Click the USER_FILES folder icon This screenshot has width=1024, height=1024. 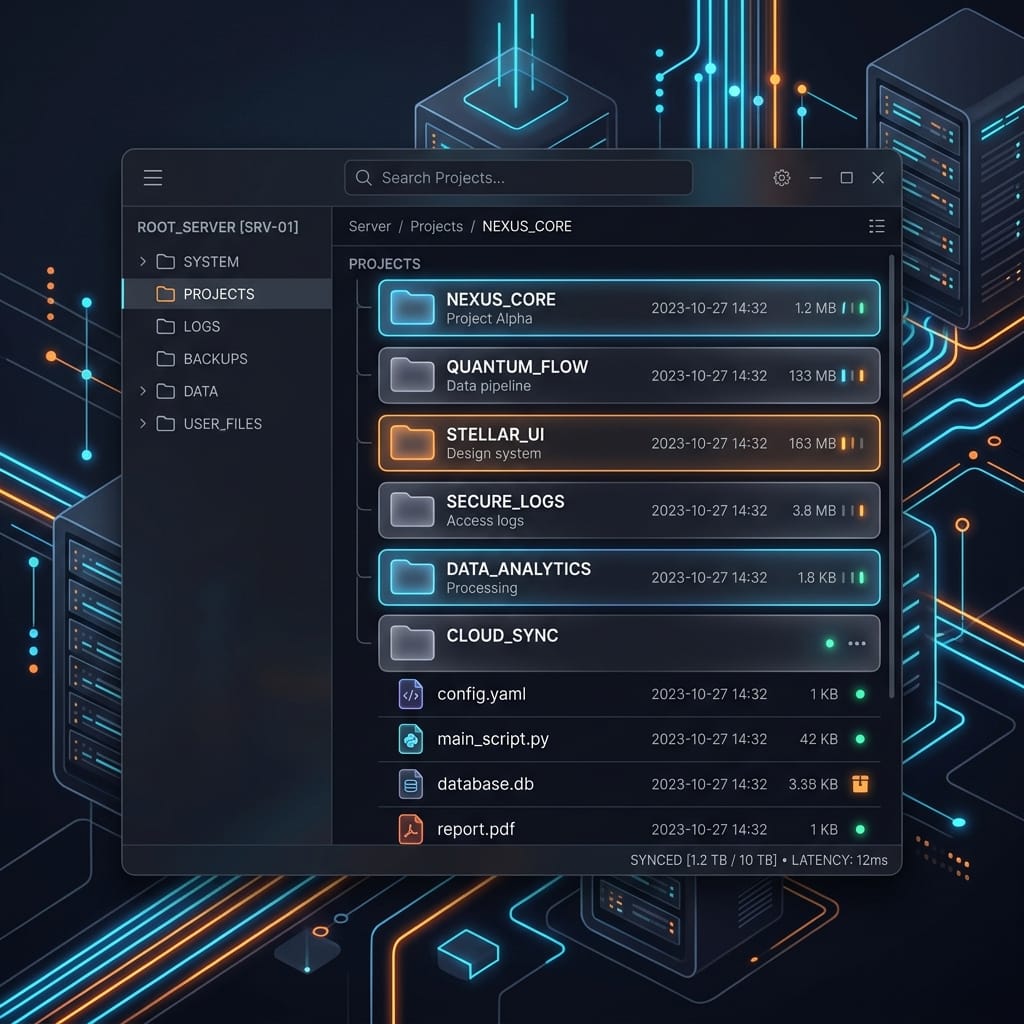[166, 423]
